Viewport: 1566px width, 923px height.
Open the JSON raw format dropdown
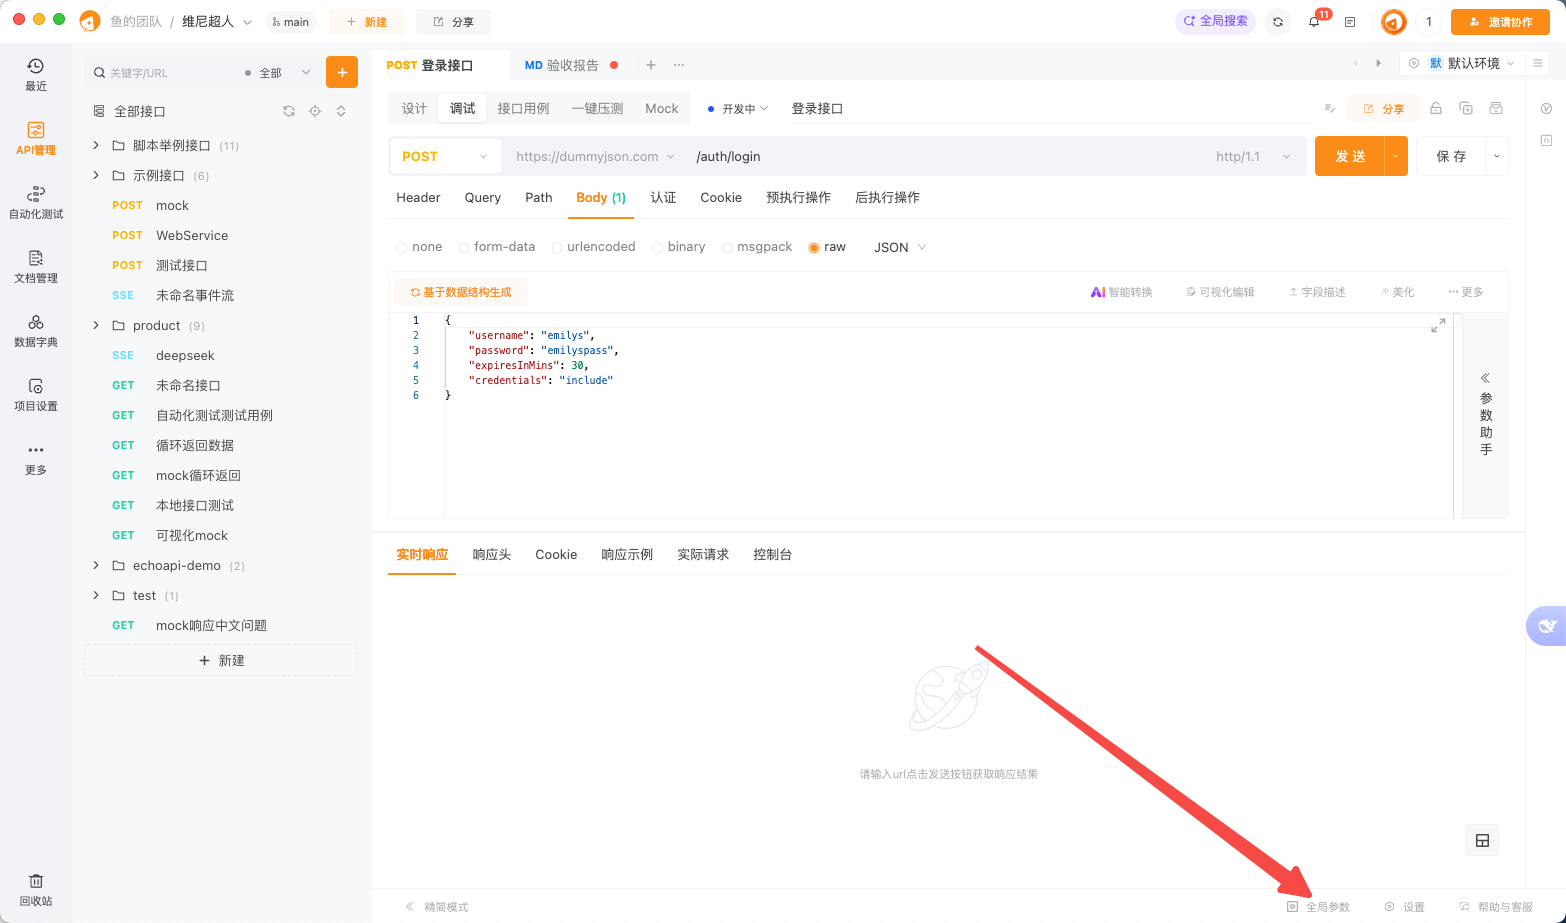tap(900, 247)
